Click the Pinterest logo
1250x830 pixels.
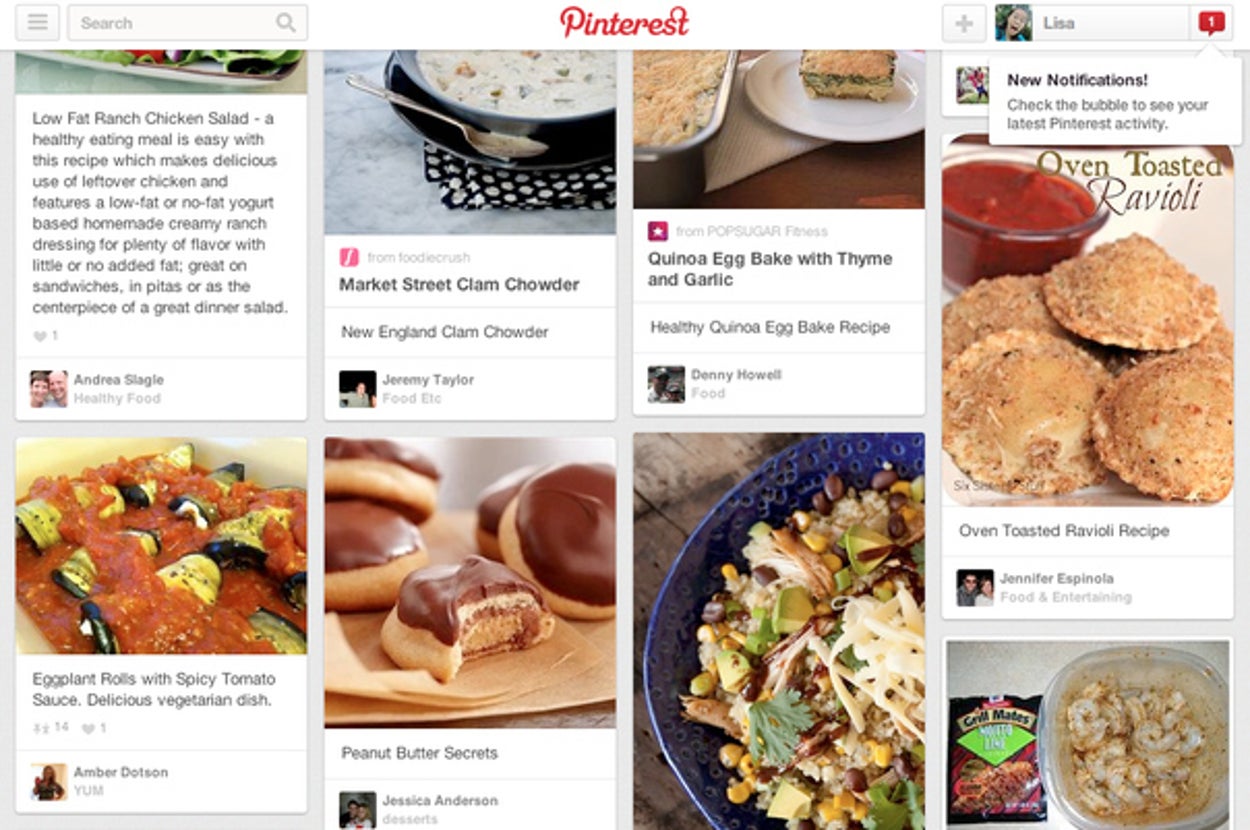coord(624,22)
